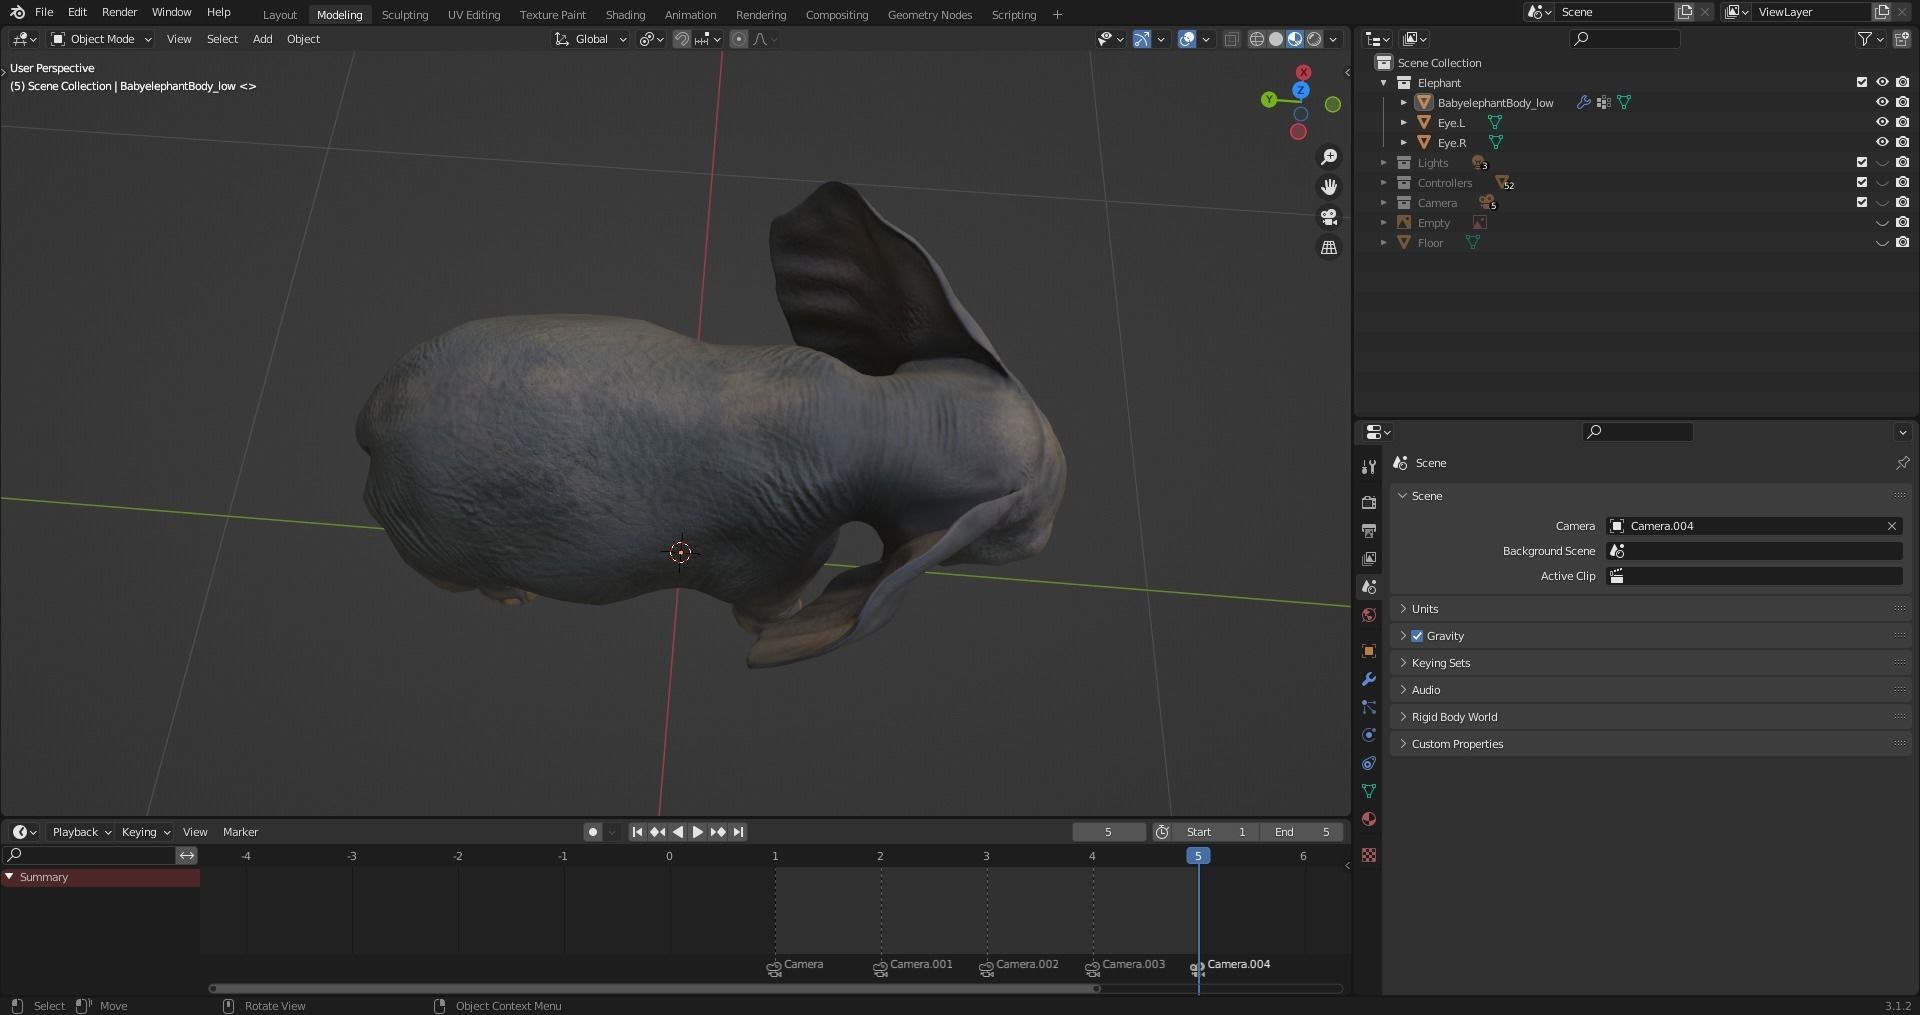The height and width of the screenshot is (1015, 1920).
Task: Open Marker menu in timeline
Action: [240, 832]
